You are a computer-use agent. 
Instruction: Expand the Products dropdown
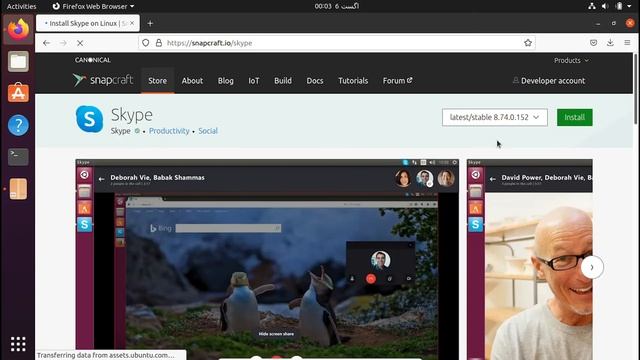[571, 60]
